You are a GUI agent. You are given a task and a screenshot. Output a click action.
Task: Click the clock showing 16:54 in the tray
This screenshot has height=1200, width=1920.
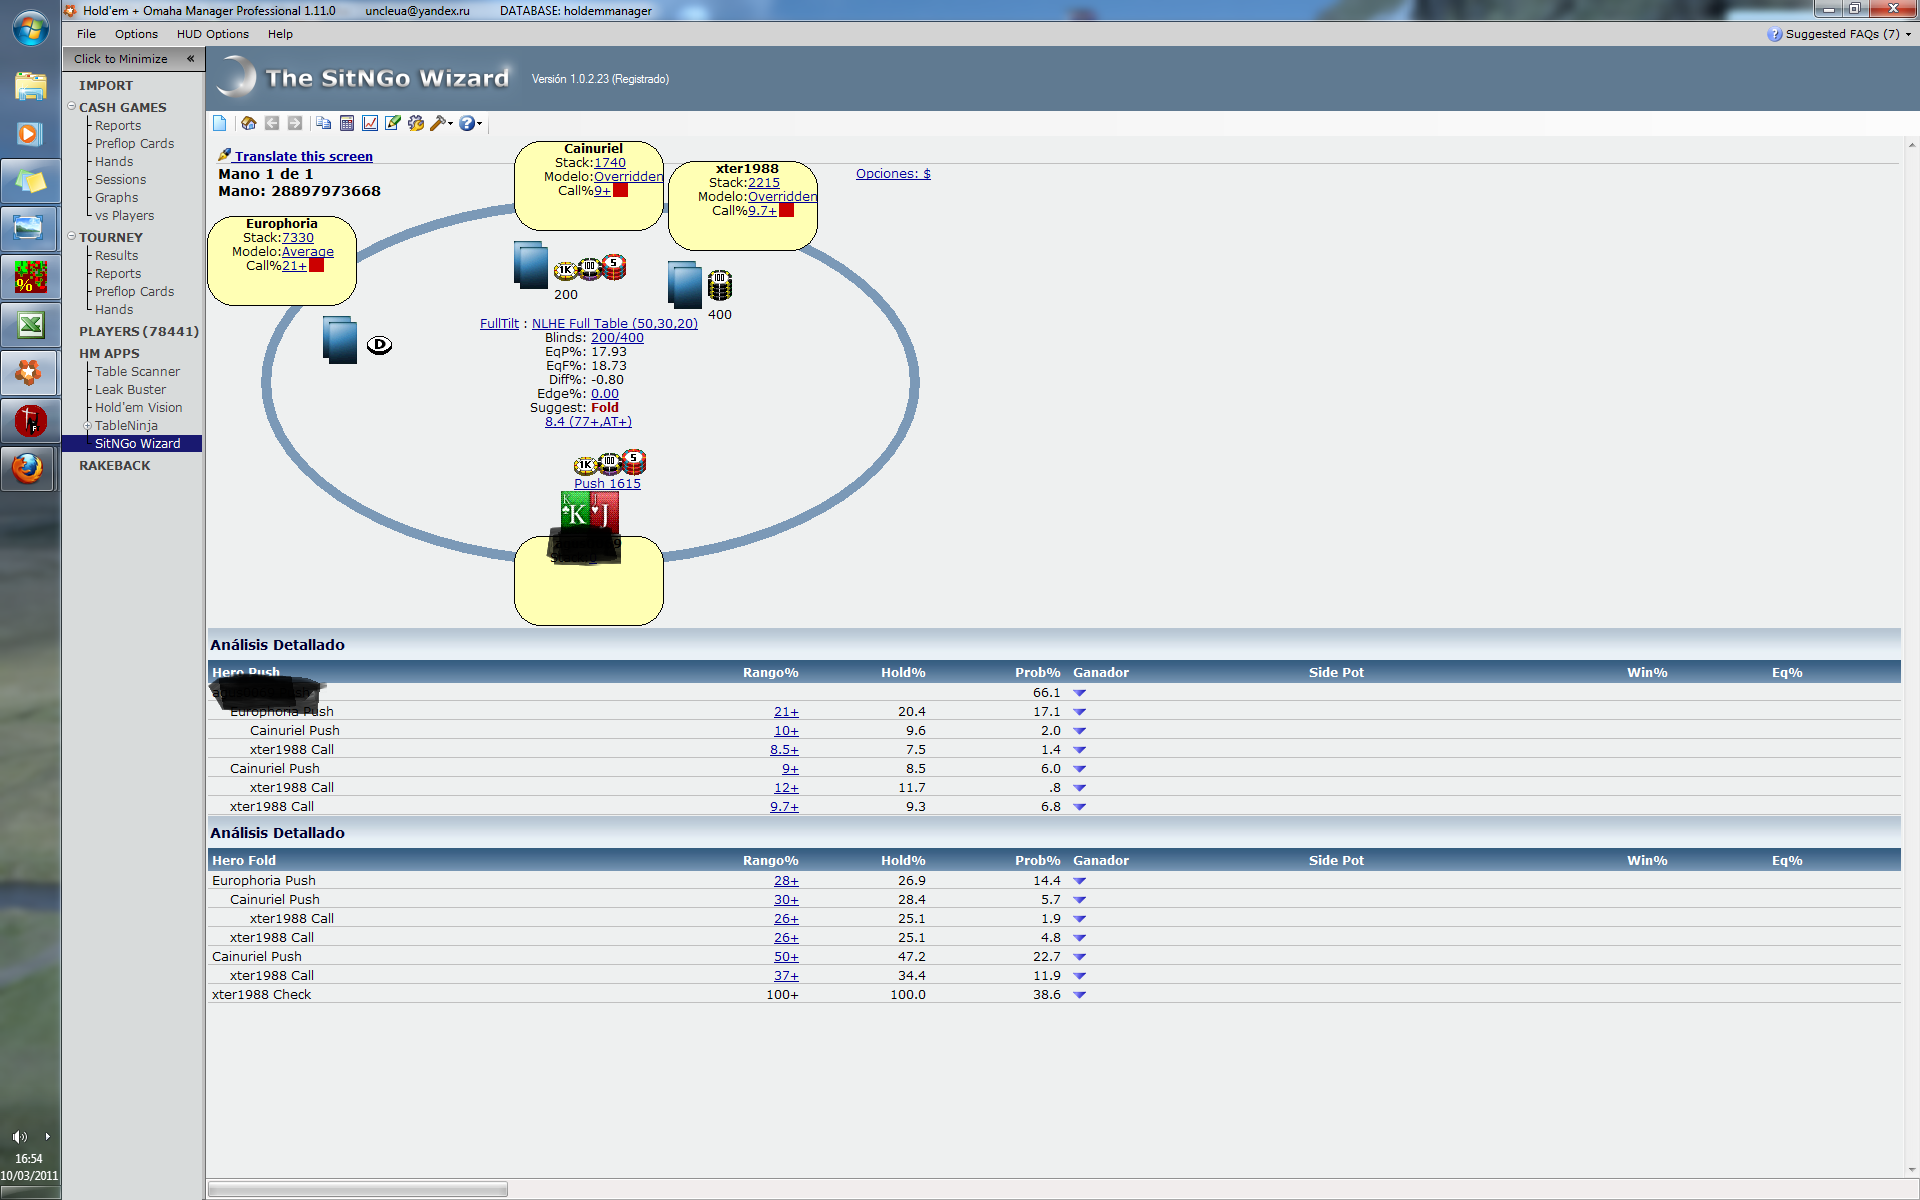pyautogui.click(x=29, y=1159)
